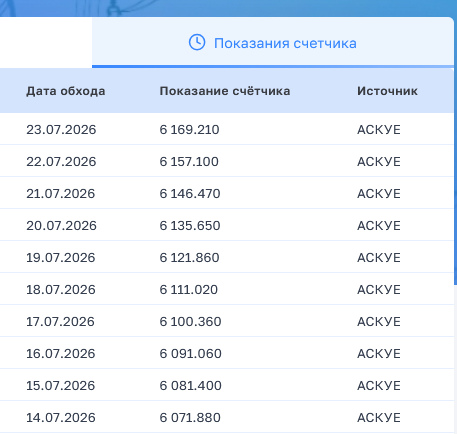Viewport: 457px width, 434px height.
Task: Select the date 18.07.2026
Action: coord(61,290)
